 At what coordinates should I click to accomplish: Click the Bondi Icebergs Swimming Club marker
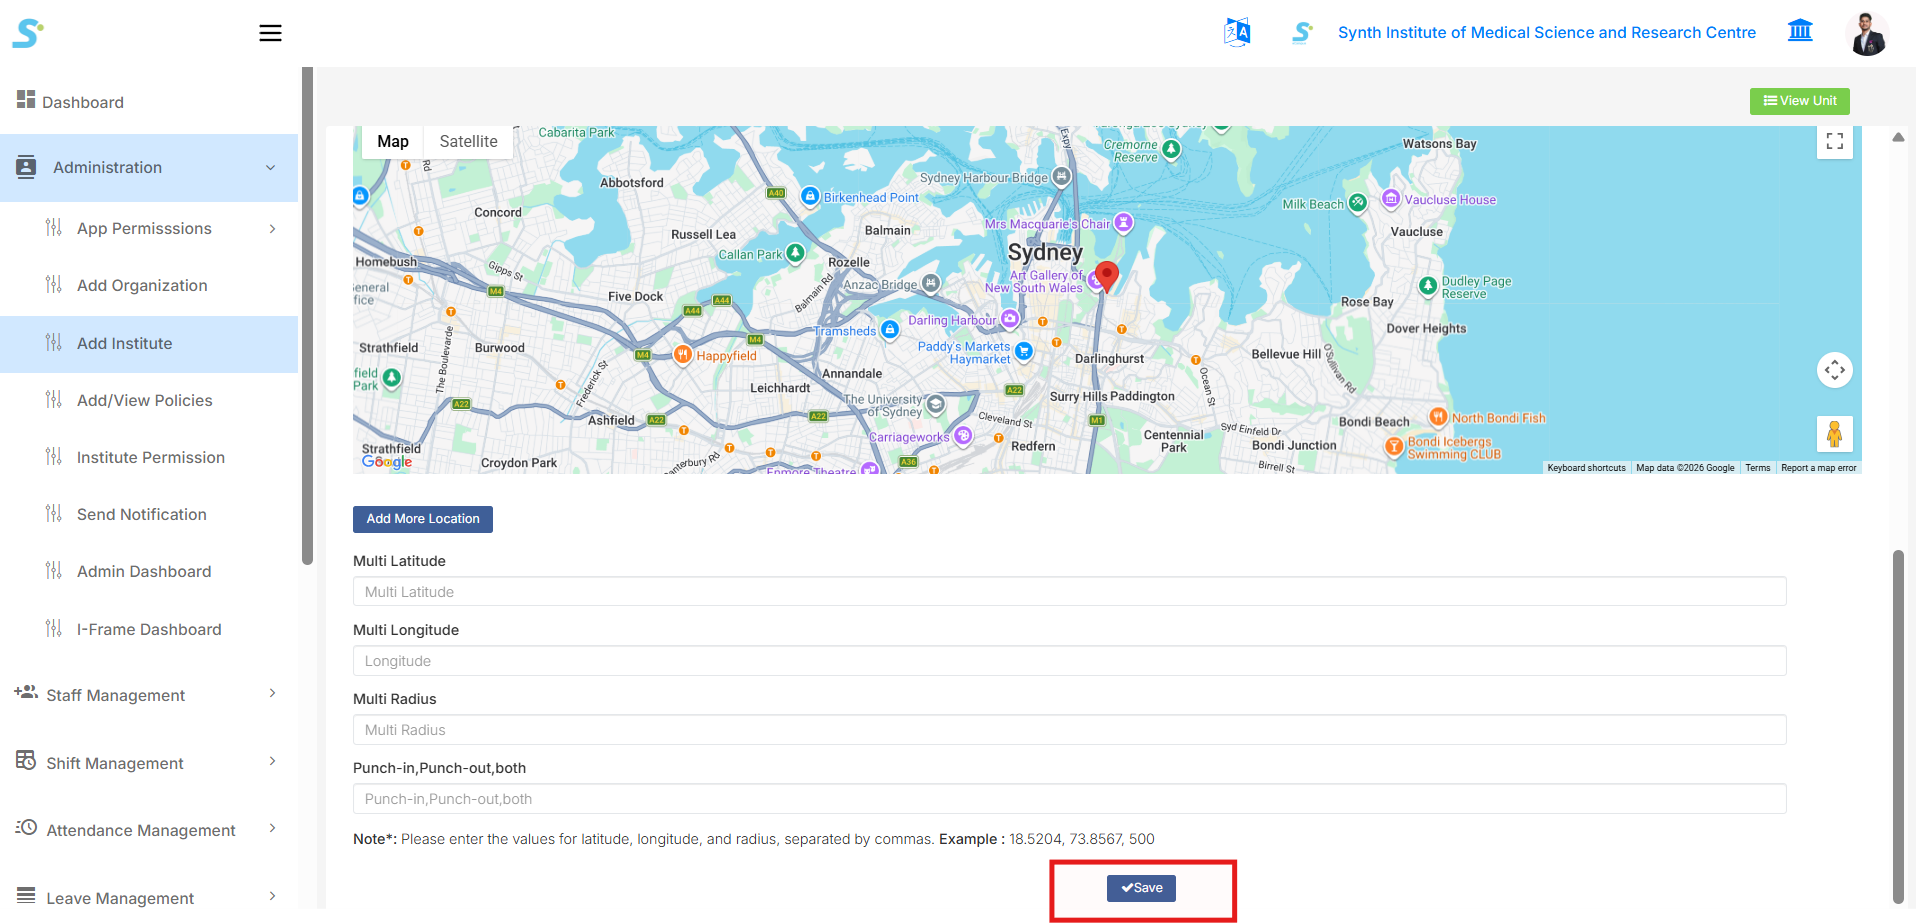click(1394, 447)
